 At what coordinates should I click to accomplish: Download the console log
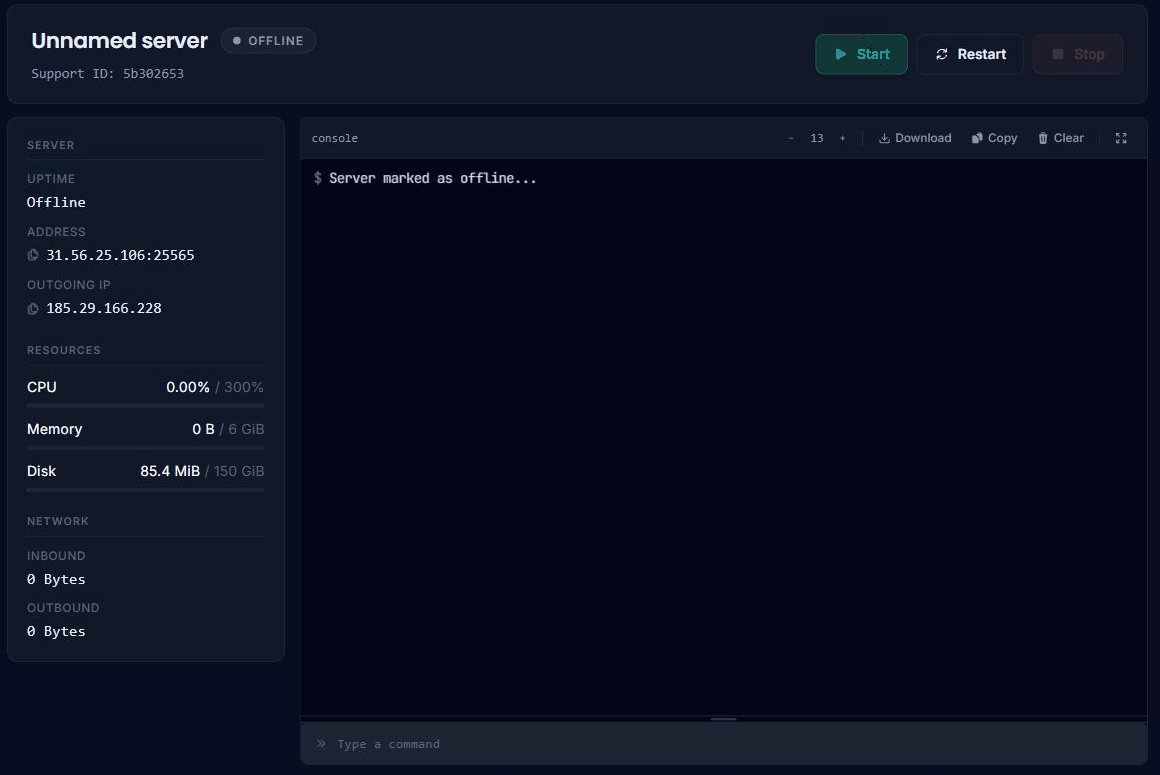(x=915, y=138)
